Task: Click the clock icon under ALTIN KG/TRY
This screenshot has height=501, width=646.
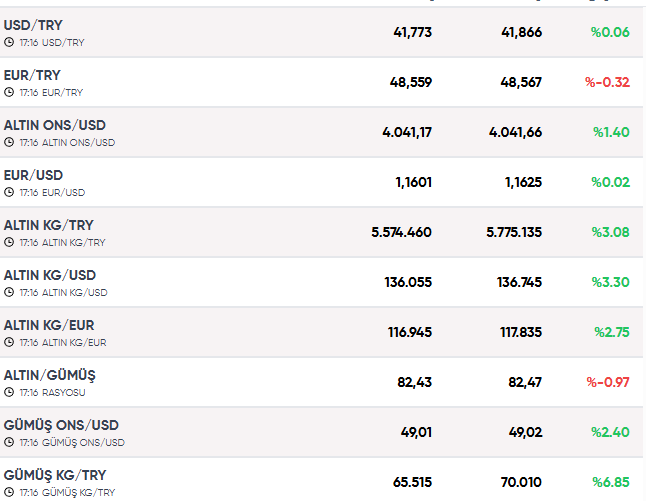Action: [x=9, y=242]
